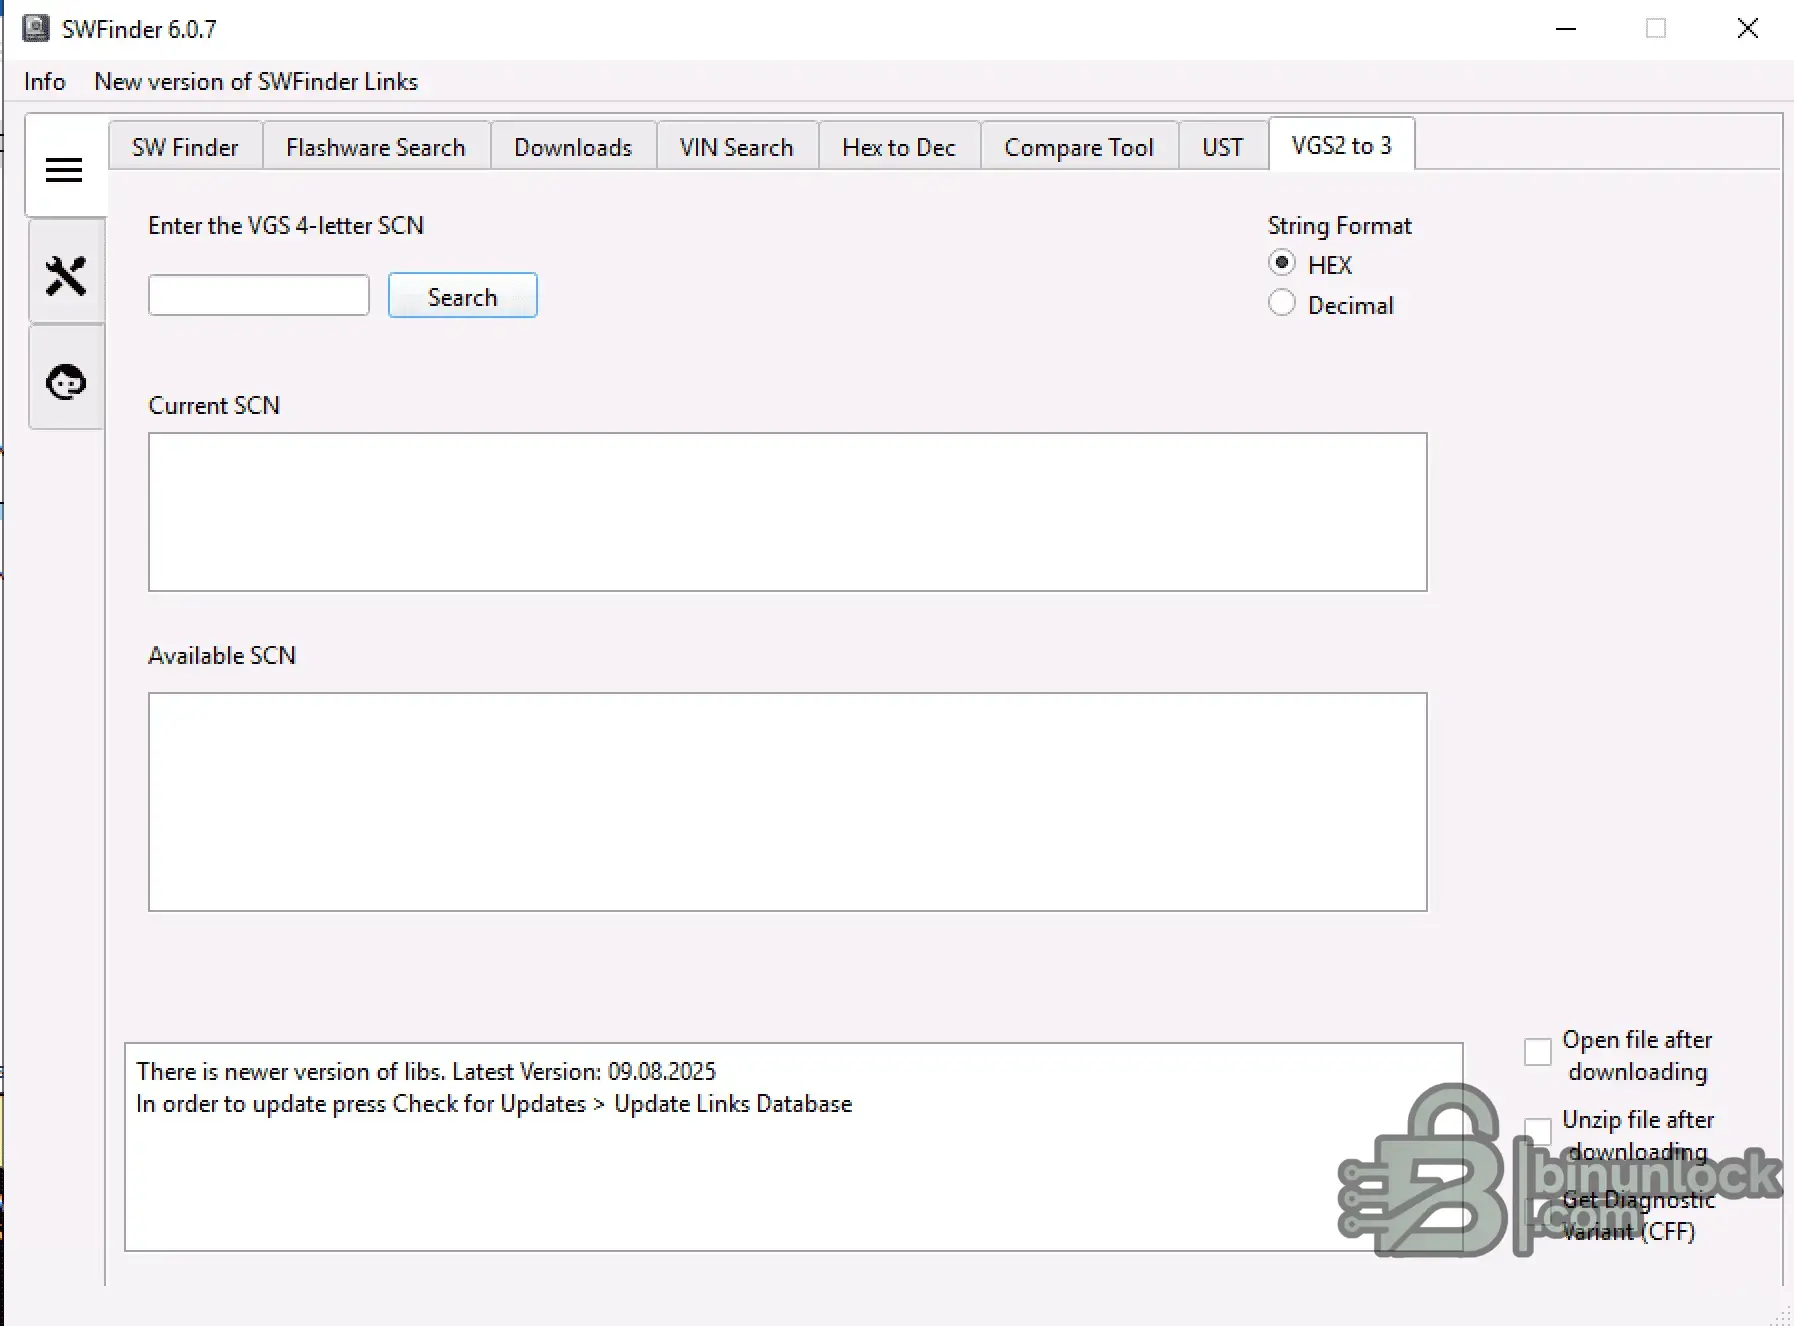This screenshot has height=1326, width=1794.
Task: Open the Hex to Dec tab
Action: coord(899,147)
